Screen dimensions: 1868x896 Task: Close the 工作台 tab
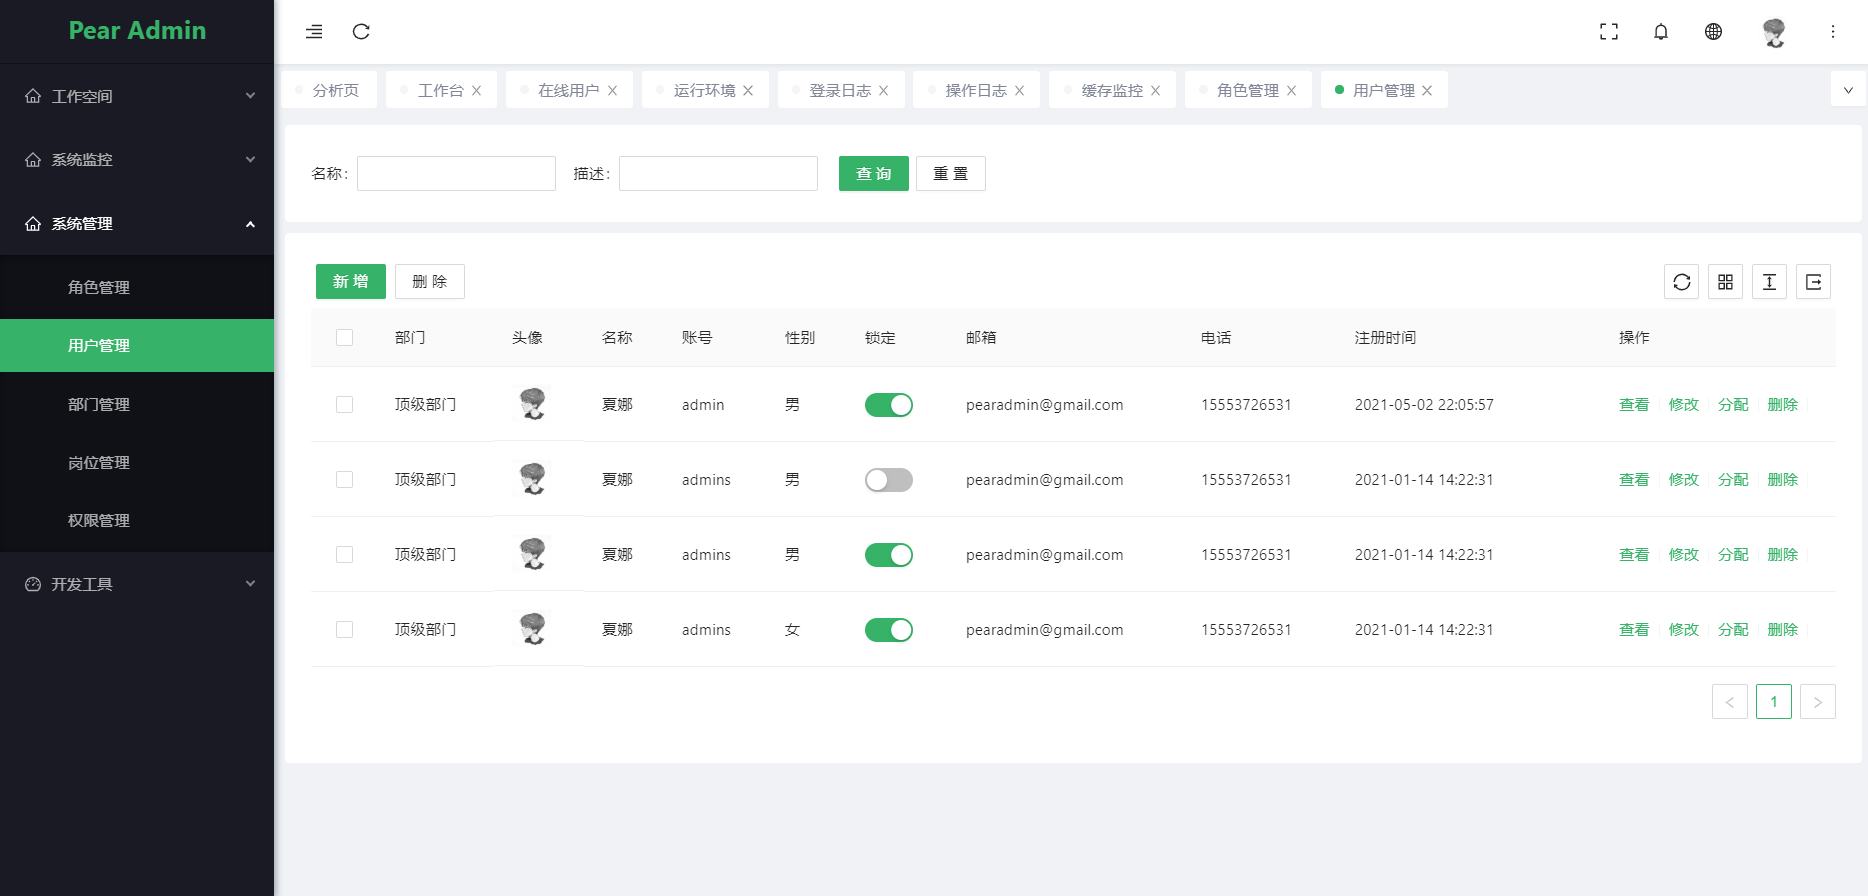pos(477,91)
